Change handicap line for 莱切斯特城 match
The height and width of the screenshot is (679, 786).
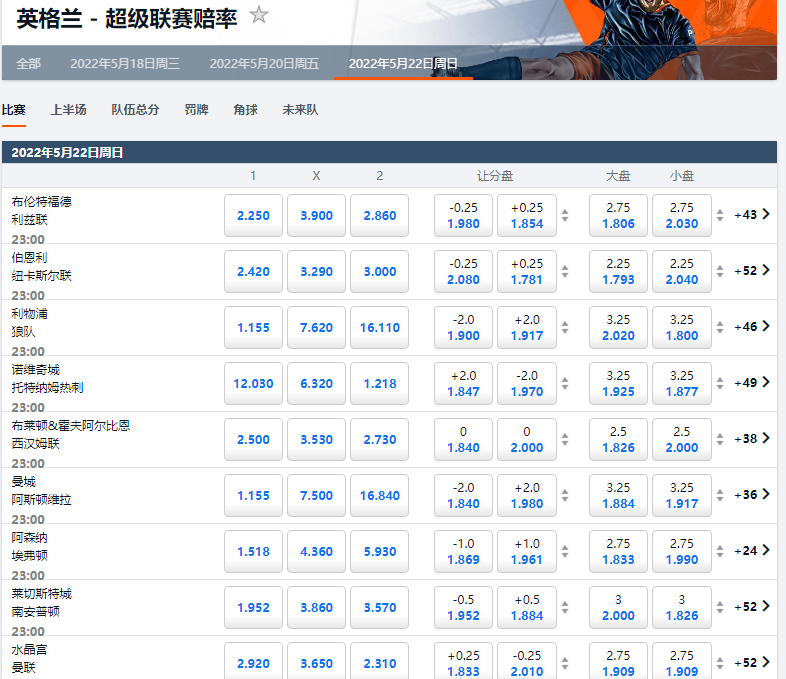pyautogui.click(x=565, y=608)
